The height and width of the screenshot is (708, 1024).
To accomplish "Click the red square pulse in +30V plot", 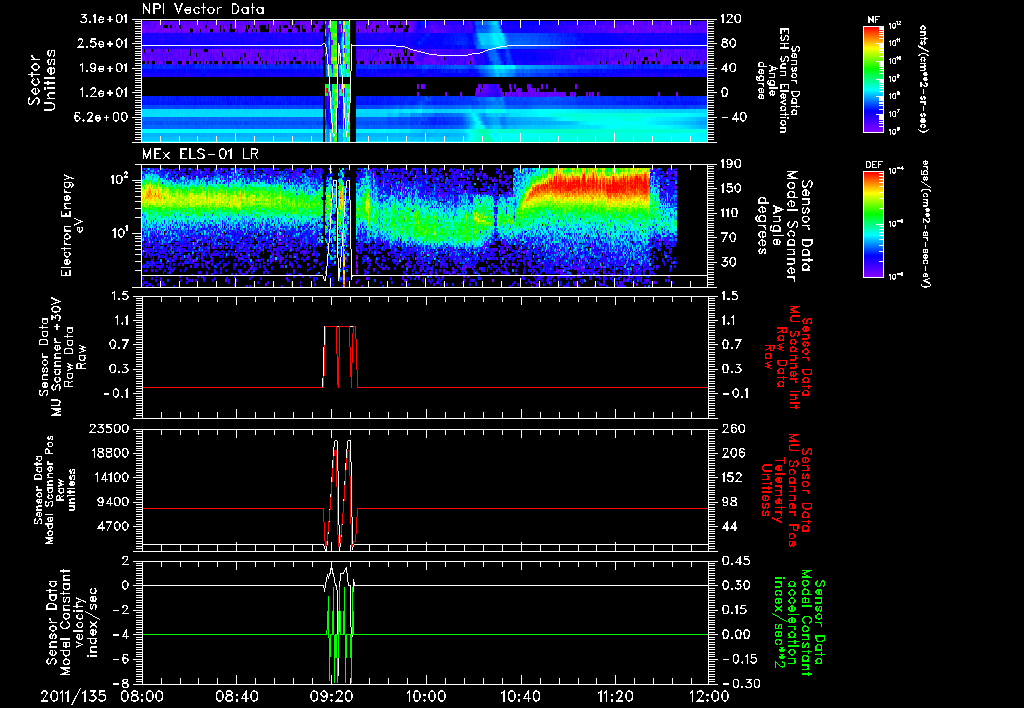I will pos(340,357).
